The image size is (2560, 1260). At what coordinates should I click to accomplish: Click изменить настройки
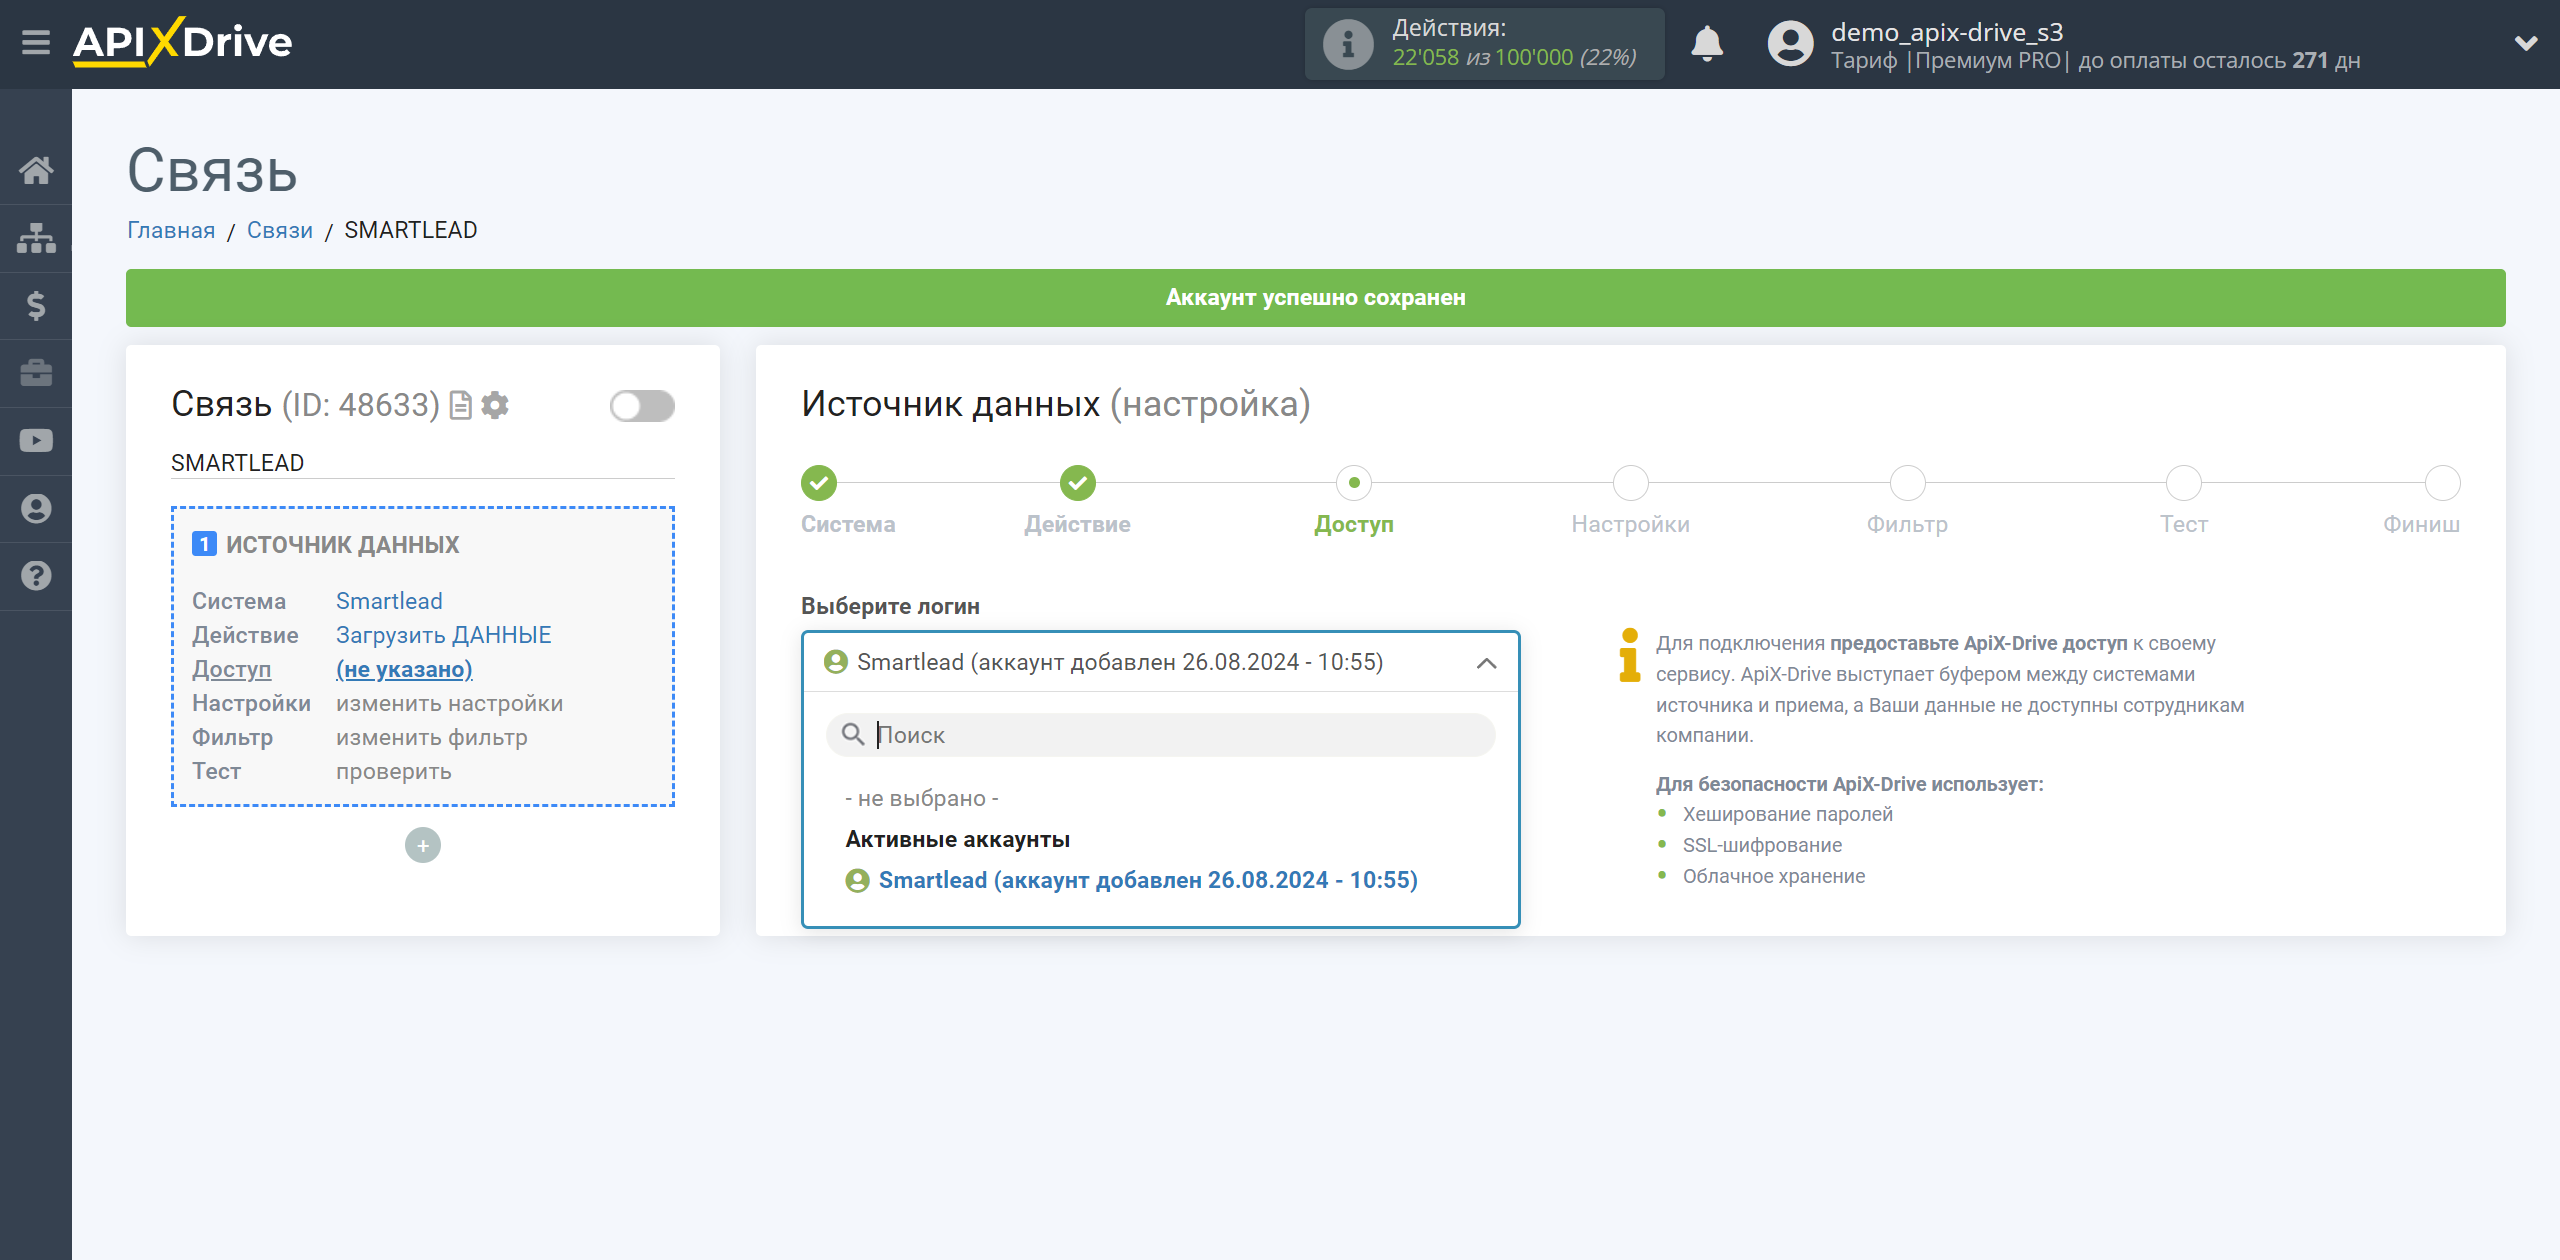[x=450, y=703]
